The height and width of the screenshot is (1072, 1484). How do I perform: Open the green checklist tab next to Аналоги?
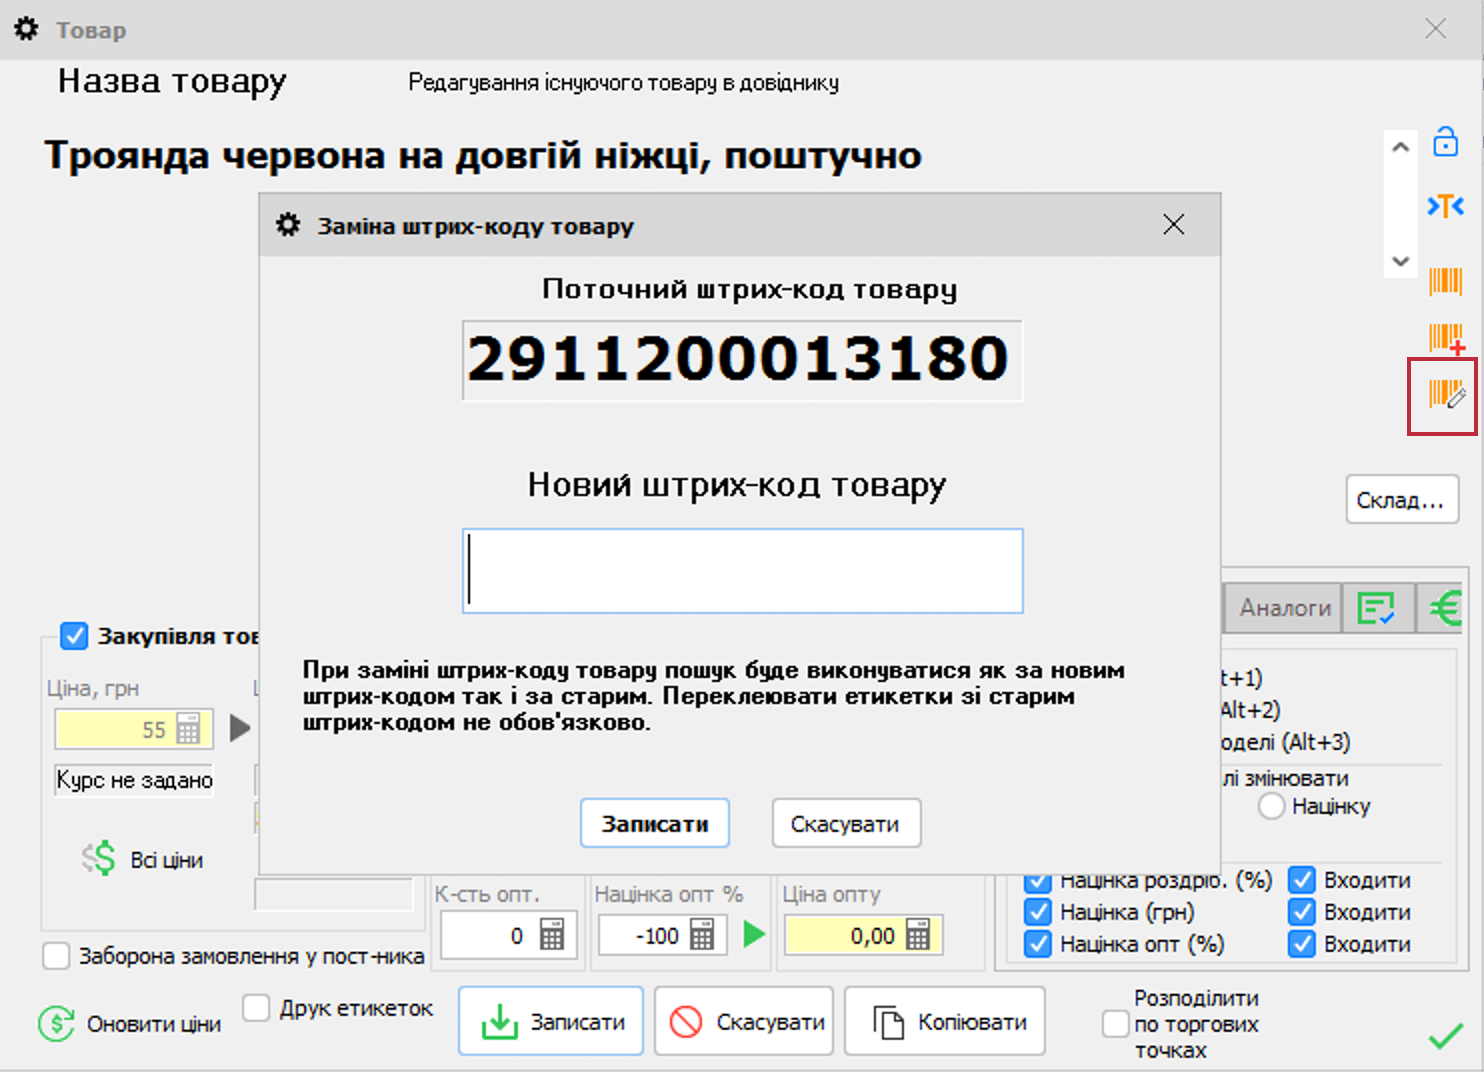(x=1378, y=607)
